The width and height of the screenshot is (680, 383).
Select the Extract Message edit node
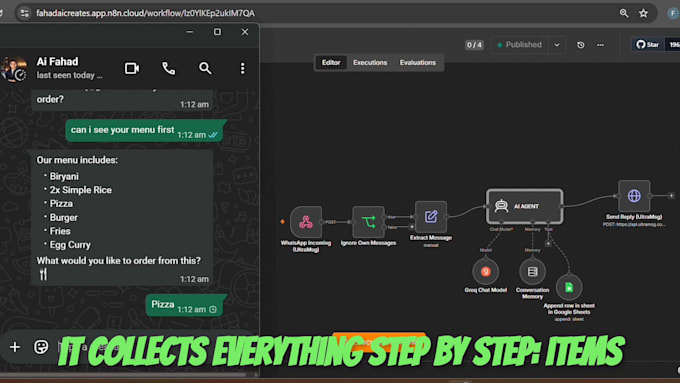(431, 217)
